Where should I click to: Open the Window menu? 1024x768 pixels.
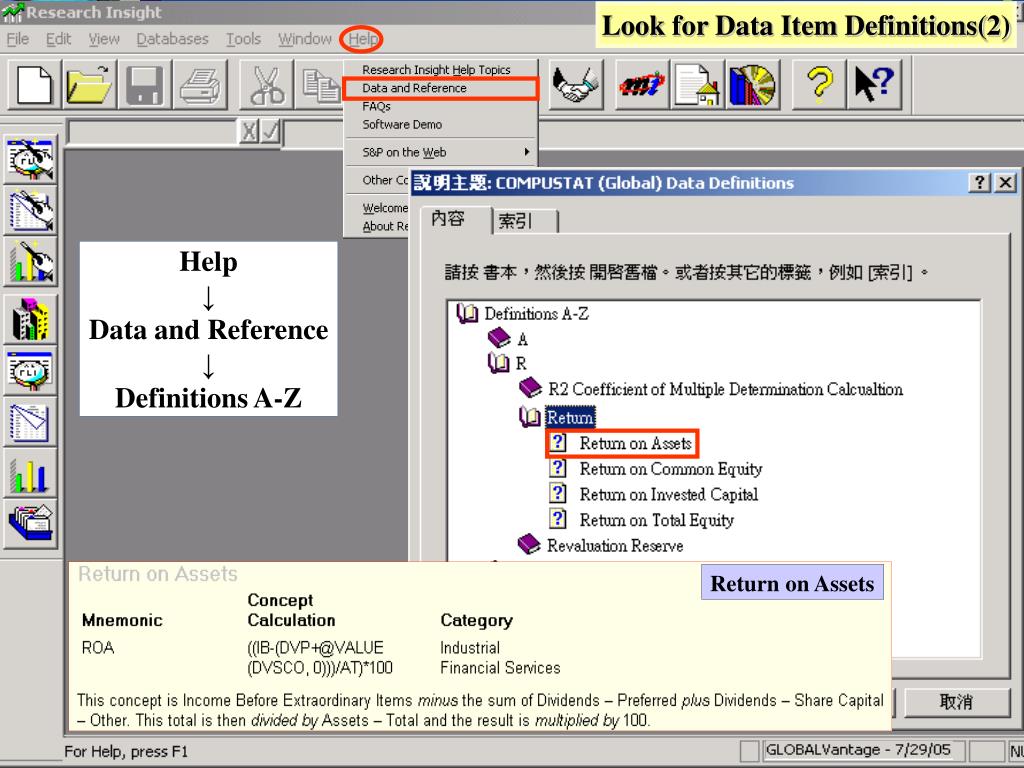coord(305,39)
